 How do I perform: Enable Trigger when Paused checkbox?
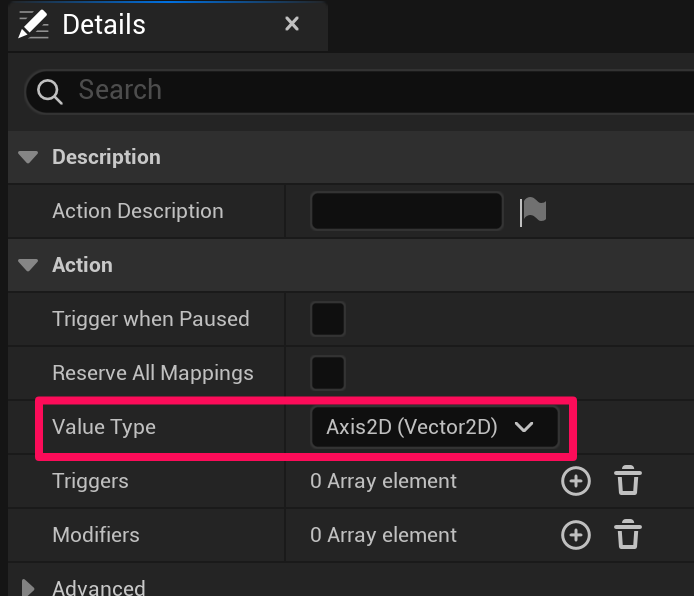click(328, 319)
